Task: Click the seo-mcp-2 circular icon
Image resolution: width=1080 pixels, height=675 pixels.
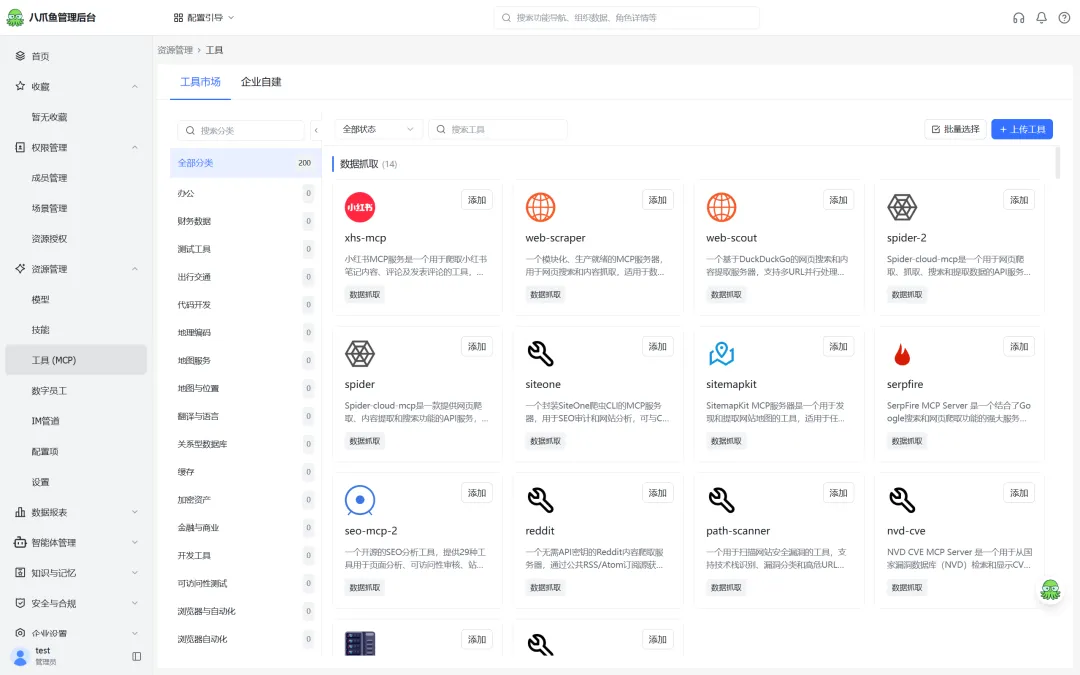Action: tap(360, 500)
